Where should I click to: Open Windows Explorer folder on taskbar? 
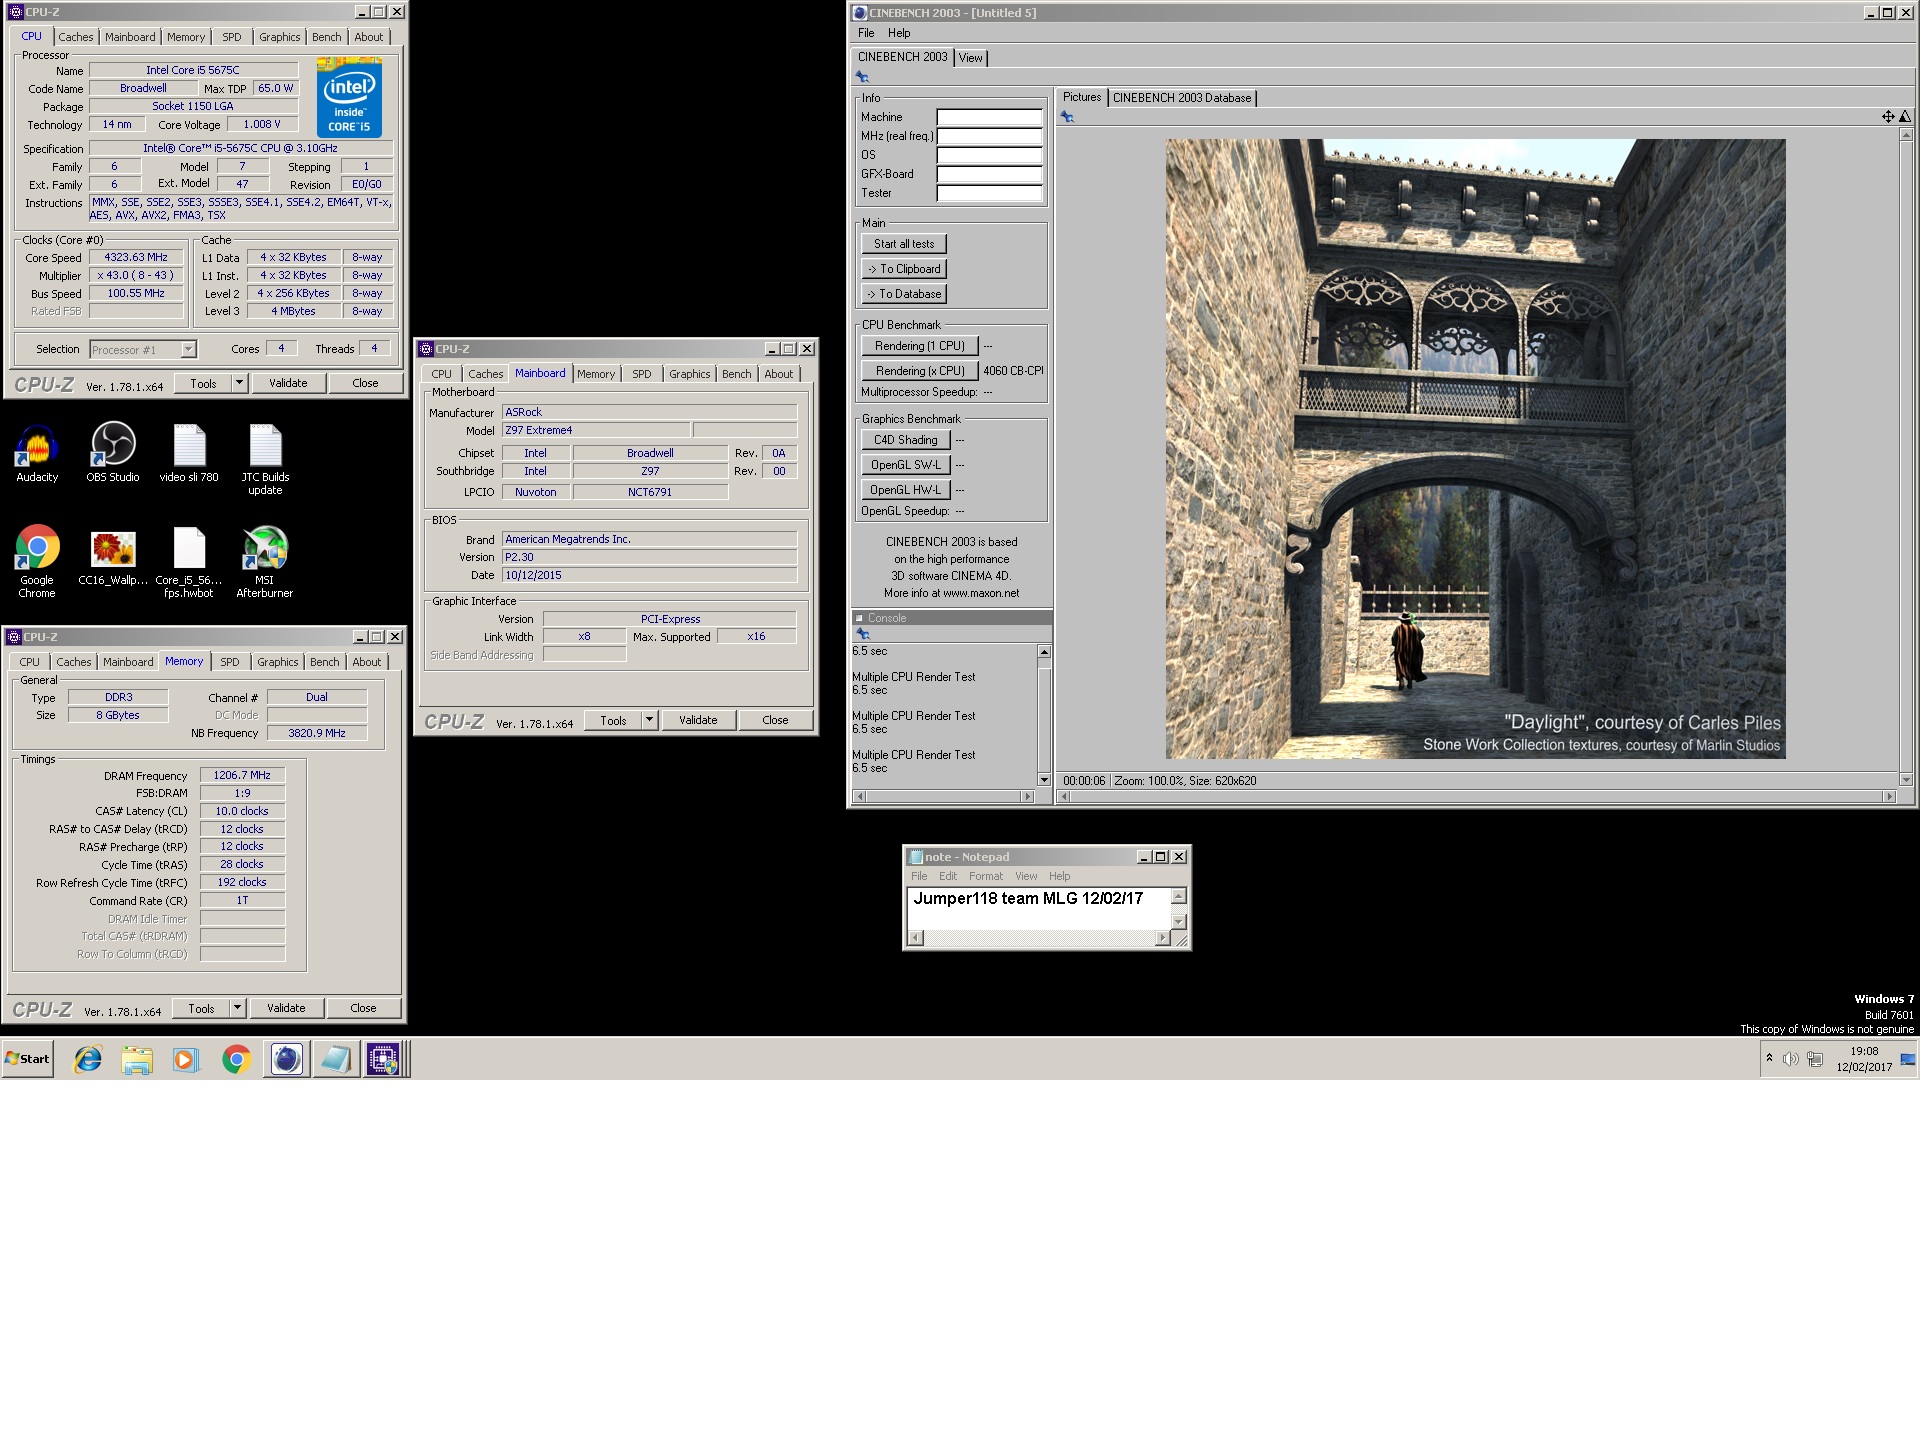click(x=137, y=1059)
